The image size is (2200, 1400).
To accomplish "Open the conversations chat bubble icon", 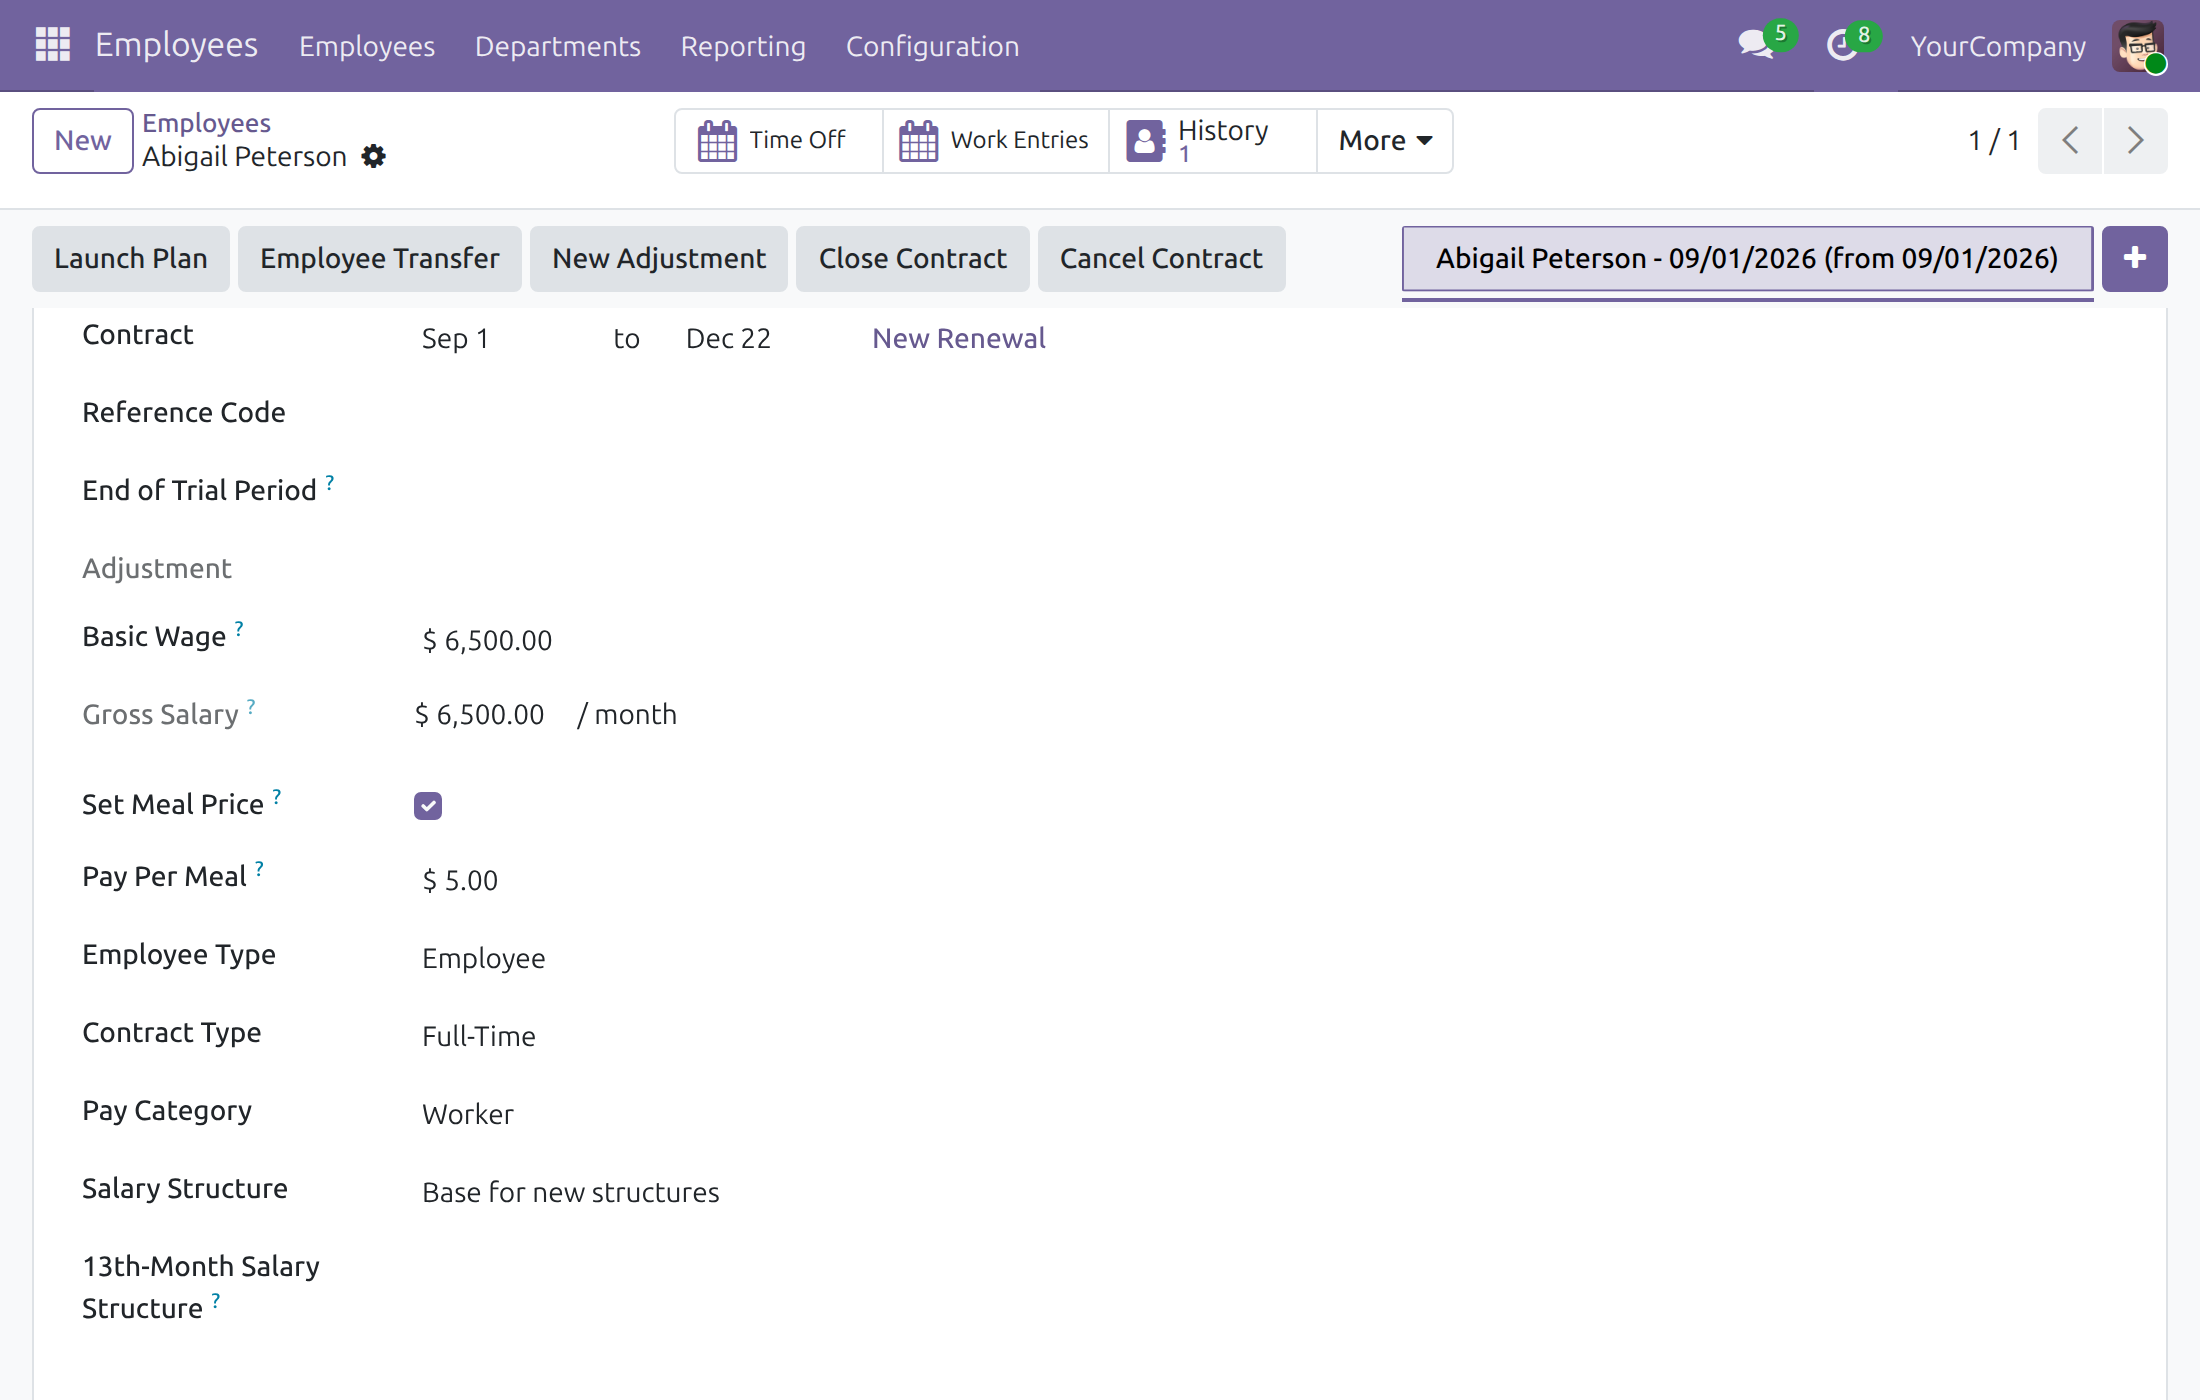I will (x=1756, y=45).
